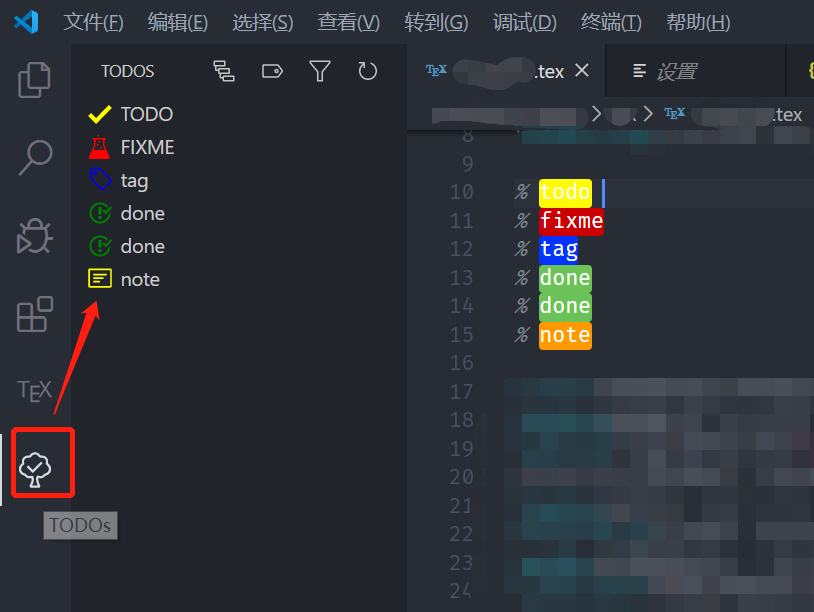
Task: Select the tag item in the TODO tree
Action: tap(133, 180)
